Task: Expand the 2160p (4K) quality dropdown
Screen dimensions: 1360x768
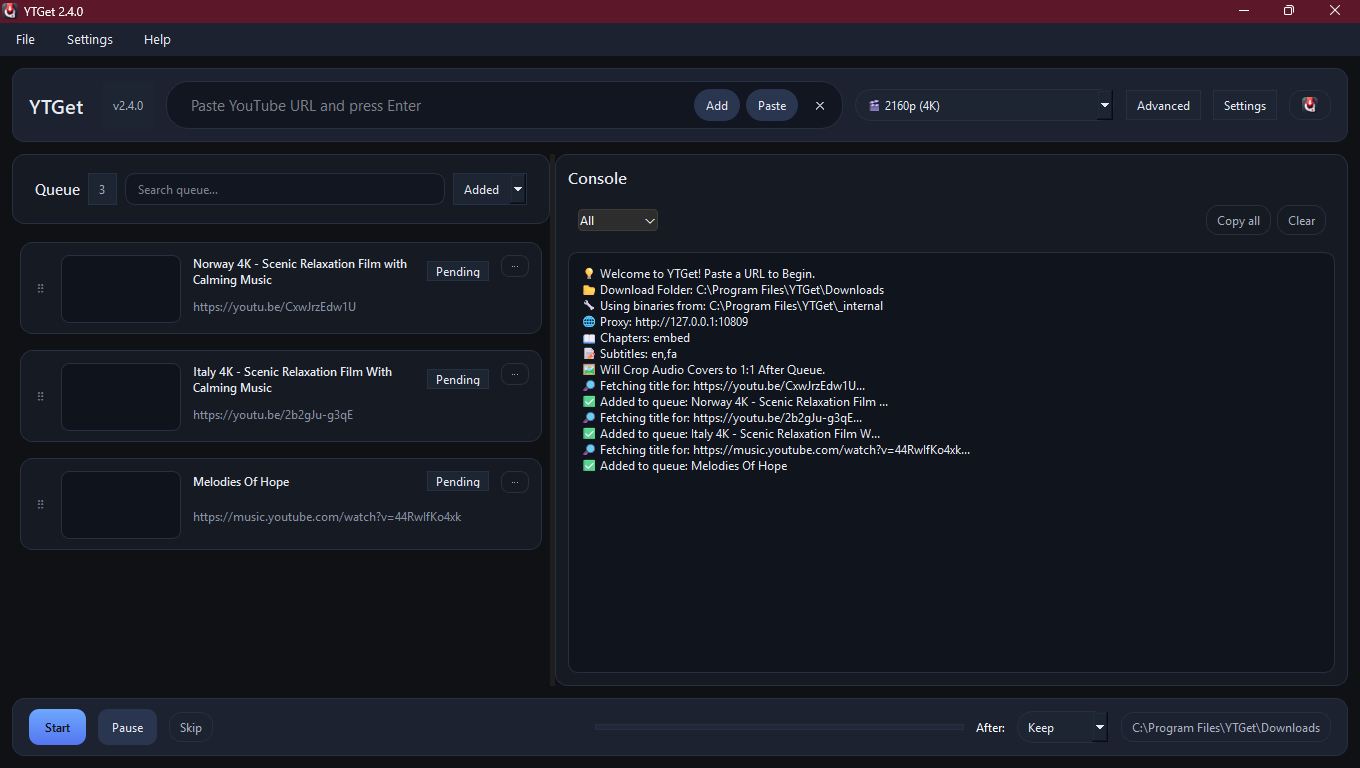Action: tap(983, 105)
